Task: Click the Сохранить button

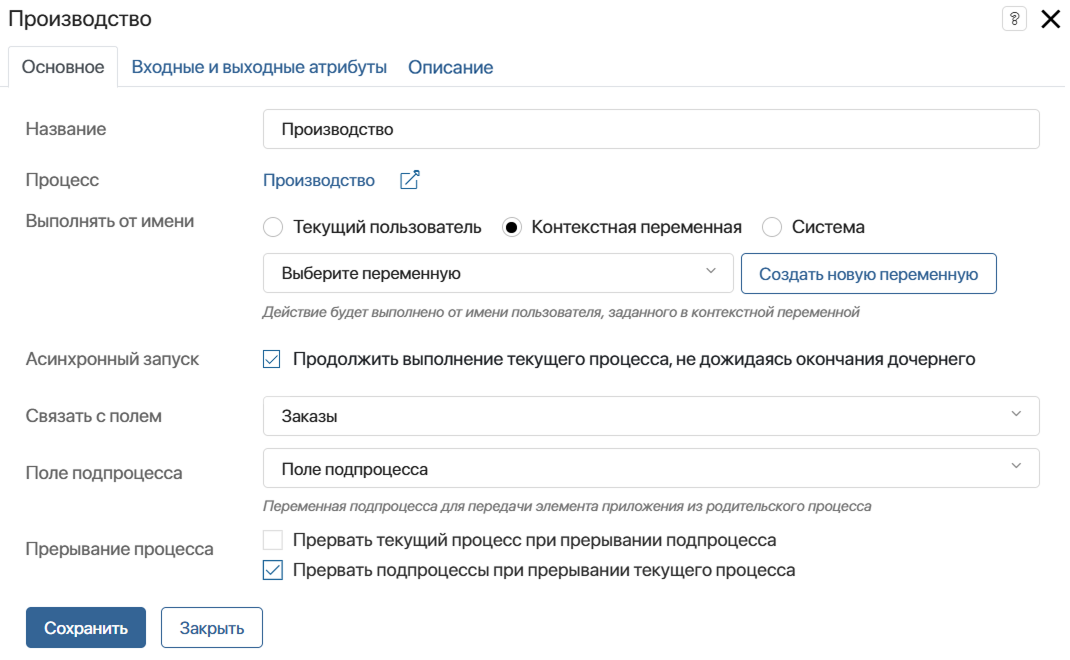Action: pos(86,628)
